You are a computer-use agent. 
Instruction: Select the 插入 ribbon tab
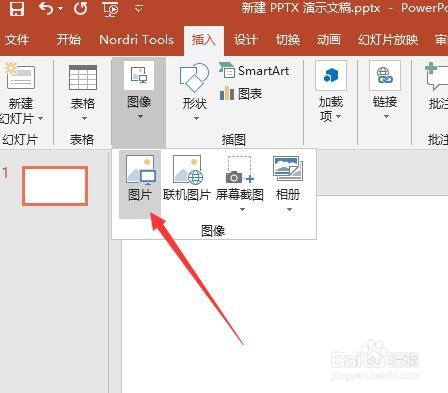(x=204, y=40)
